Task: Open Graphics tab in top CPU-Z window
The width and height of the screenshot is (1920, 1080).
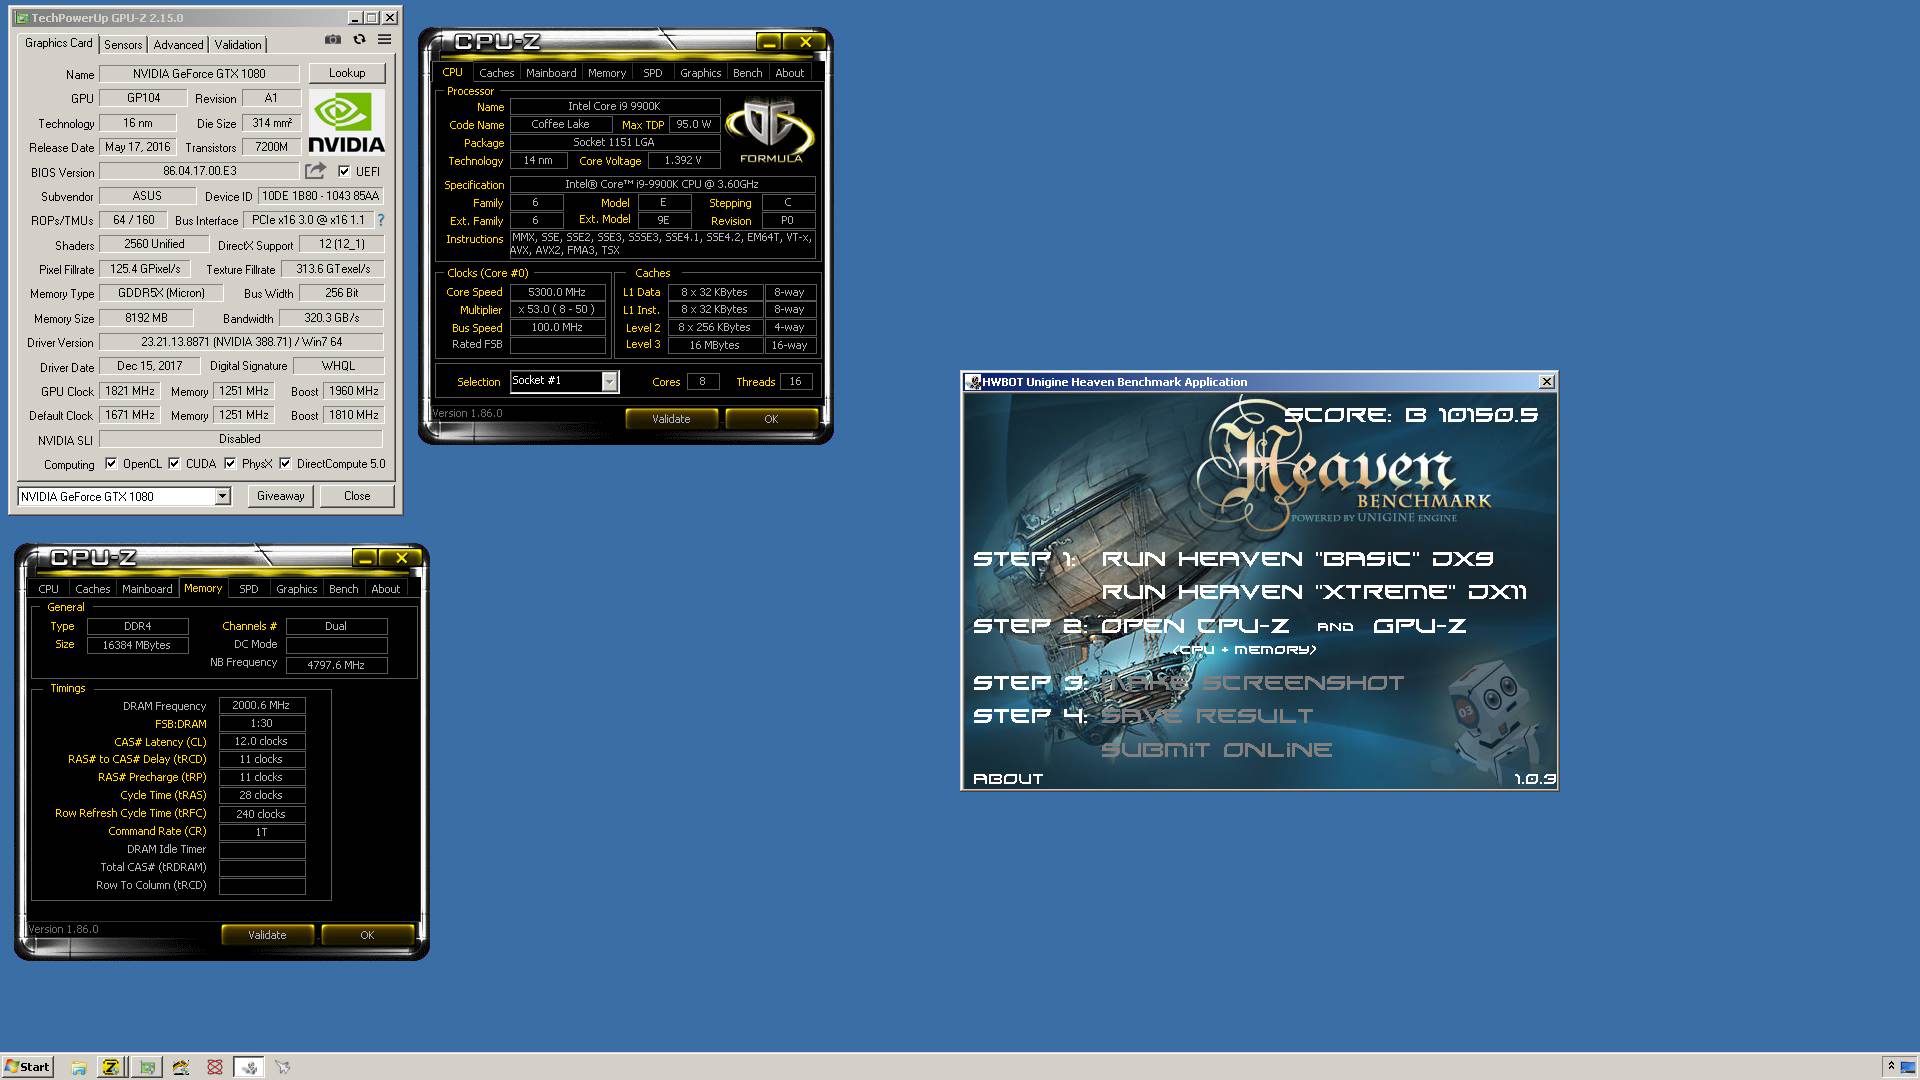Action: pyautogui.click(x=700, y=73)
